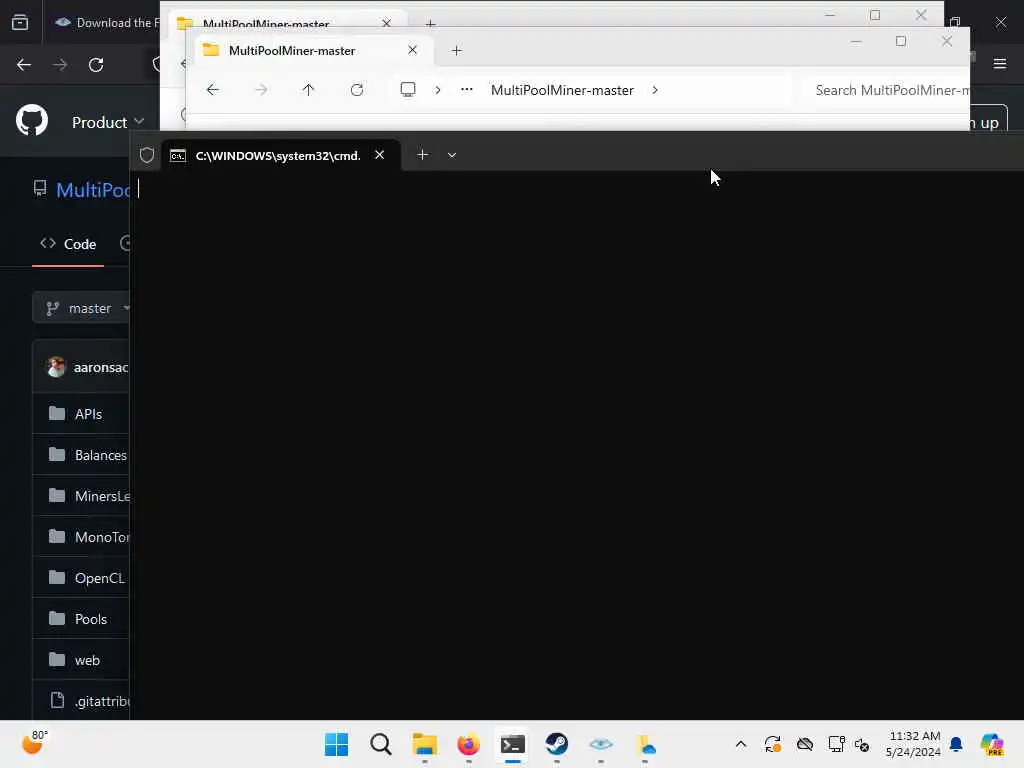
Task: Open aaronsac author profile link
Action: point(101,367)
